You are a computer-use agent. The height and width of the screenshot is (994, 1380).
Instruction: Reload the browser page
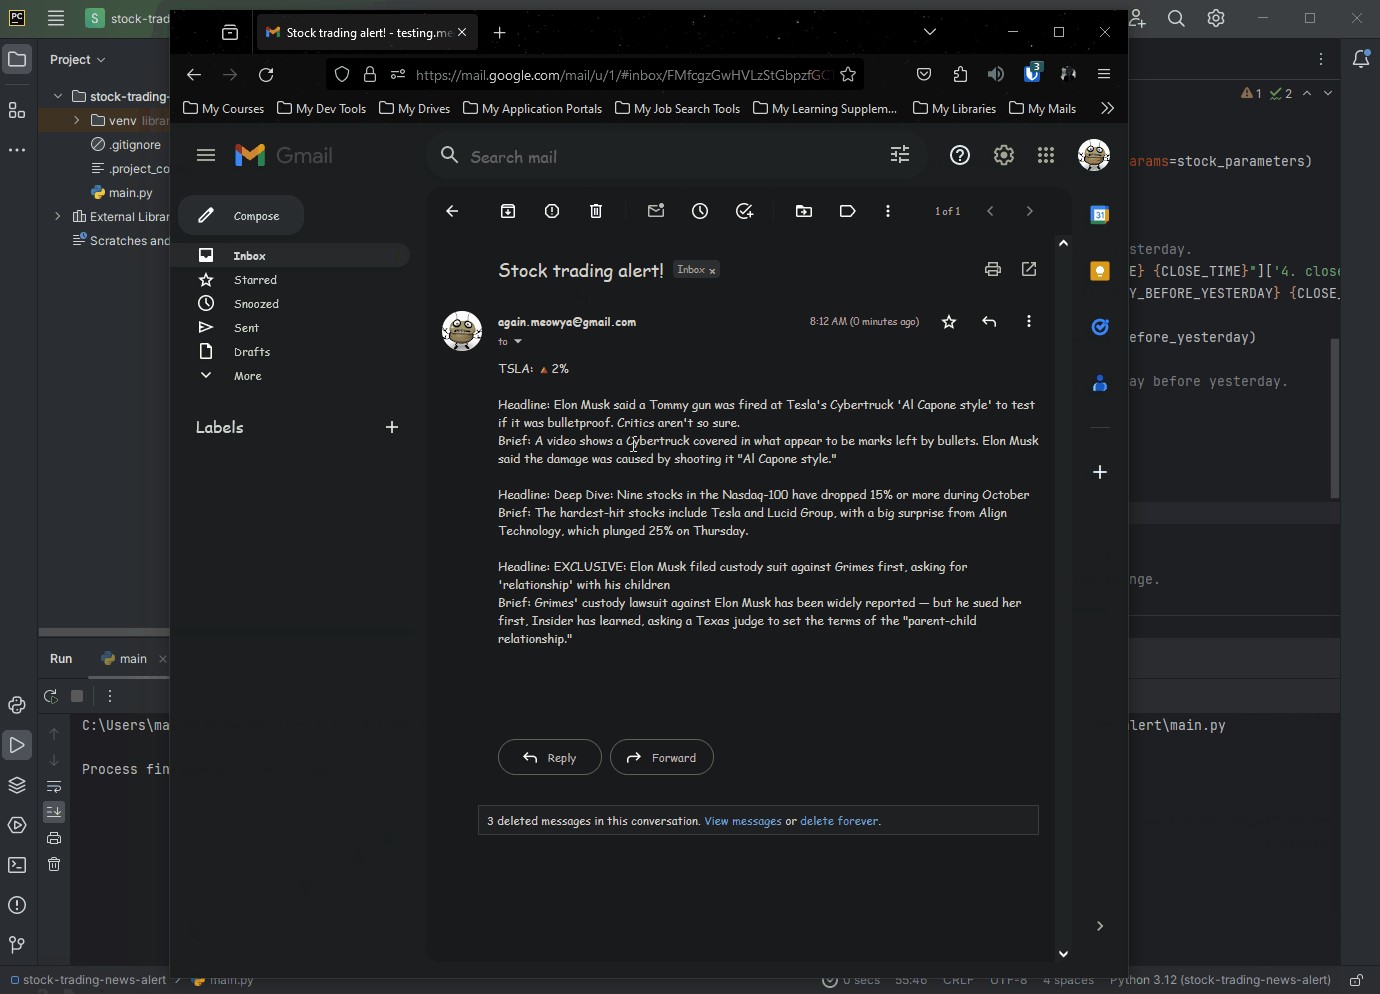click(266, 75)
